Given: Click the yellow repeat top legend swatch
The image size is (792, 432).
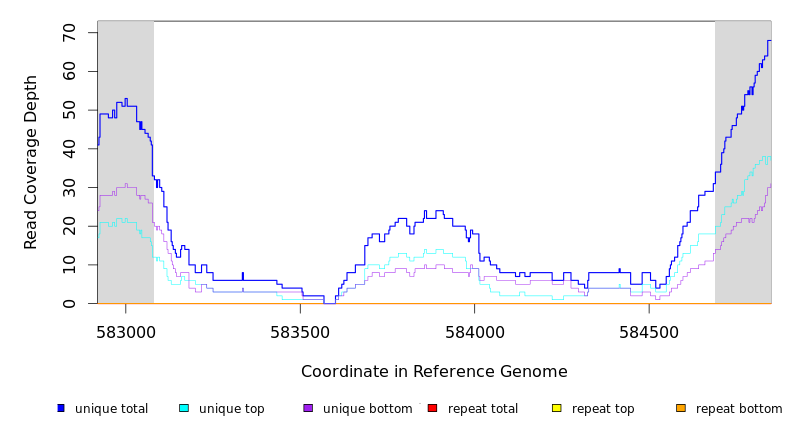Looking at the screenshot, I should point(557,408).
